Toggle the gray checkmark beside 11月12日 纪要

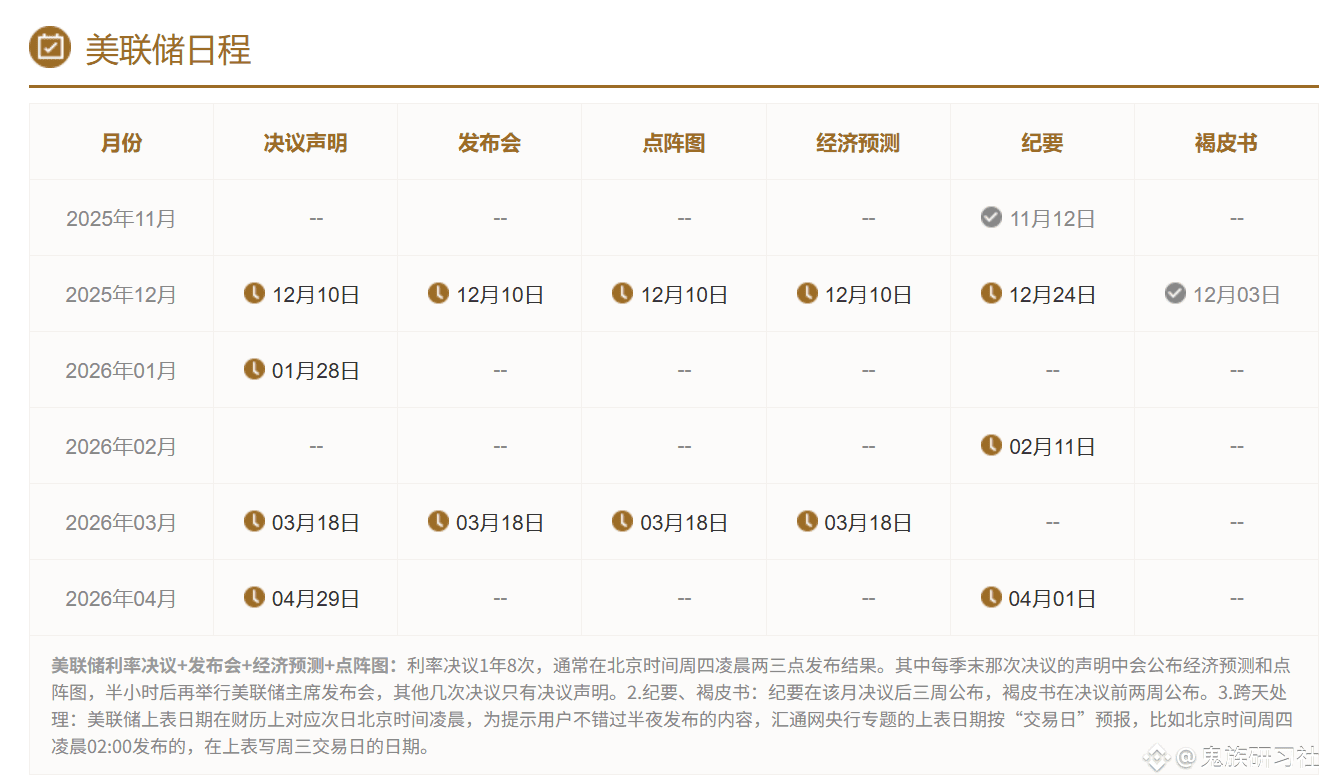pyautogui.click(x=990, y=217)
